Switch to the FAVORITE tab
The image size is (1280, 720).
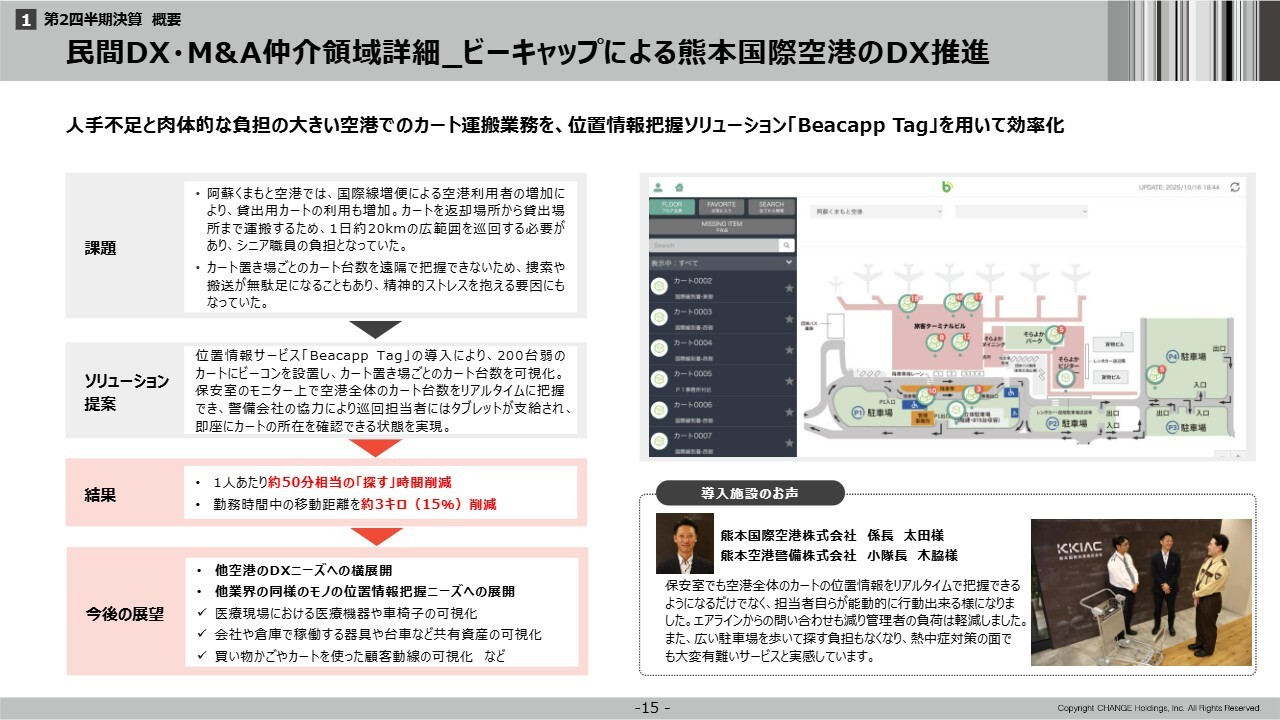pos(722,207)
